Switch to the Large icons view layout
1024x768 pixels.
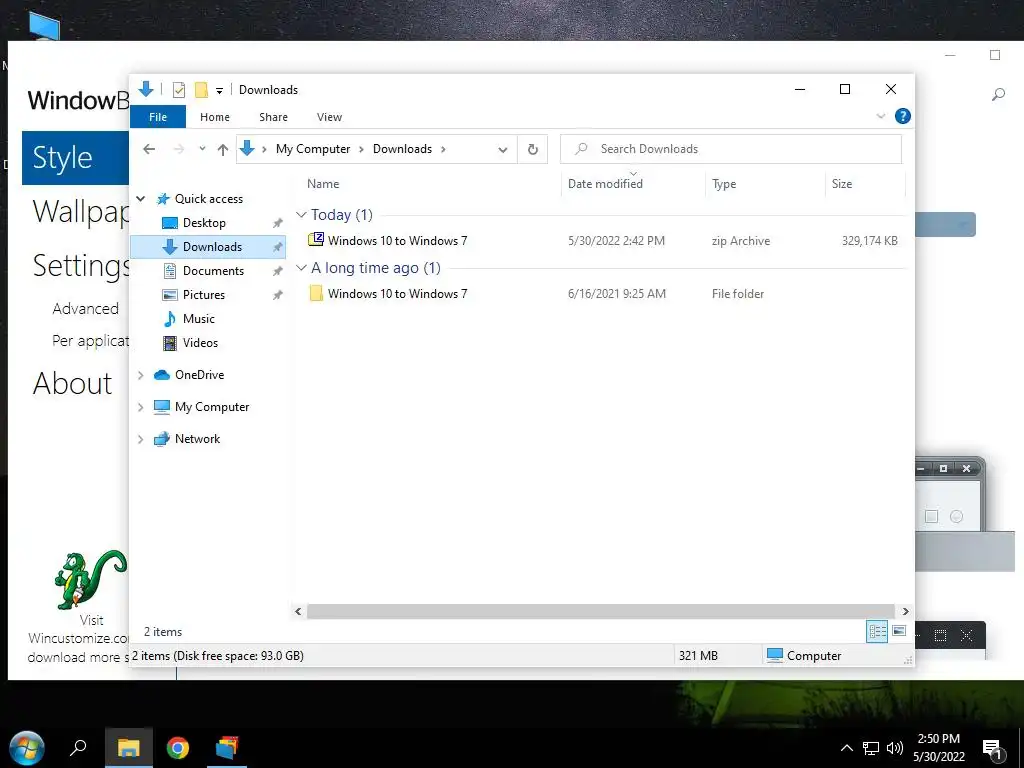pyautogui.click(x=899, y=631)
